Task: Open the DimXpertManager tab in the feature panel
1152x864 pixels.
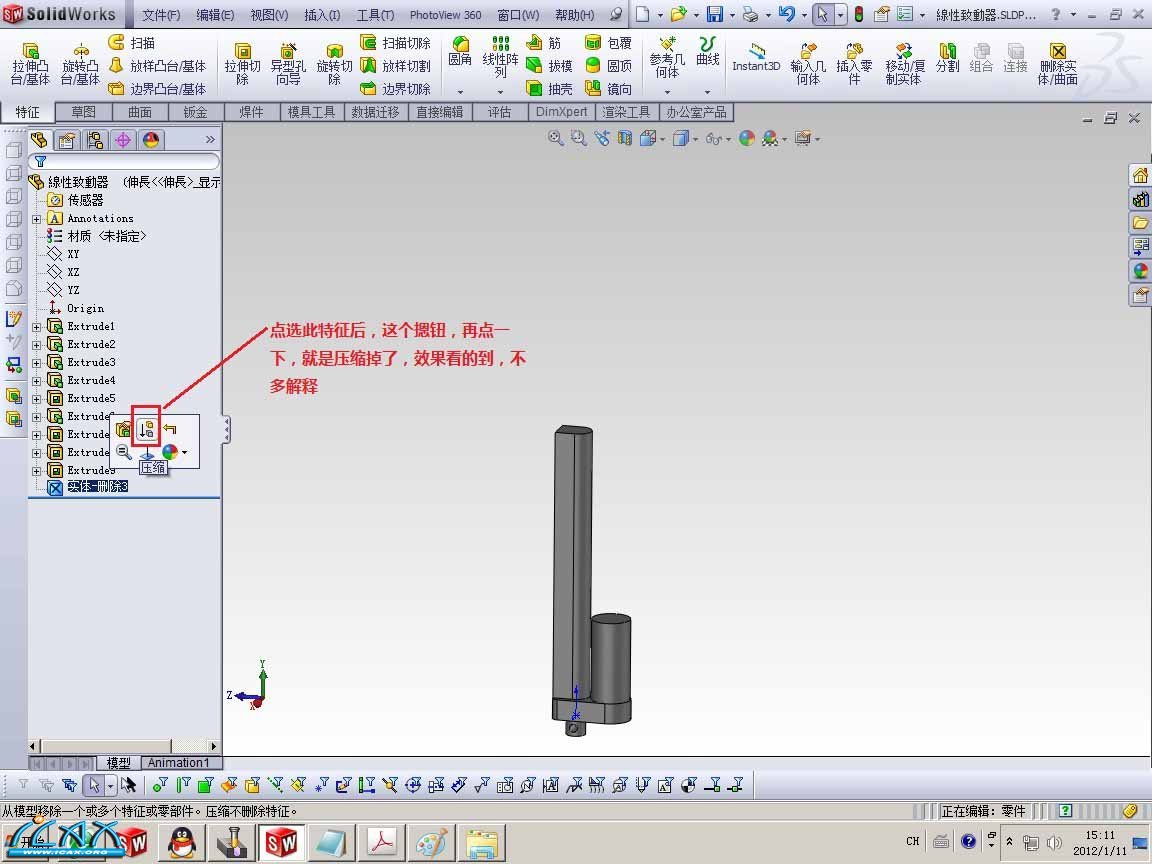Action: 123,140
